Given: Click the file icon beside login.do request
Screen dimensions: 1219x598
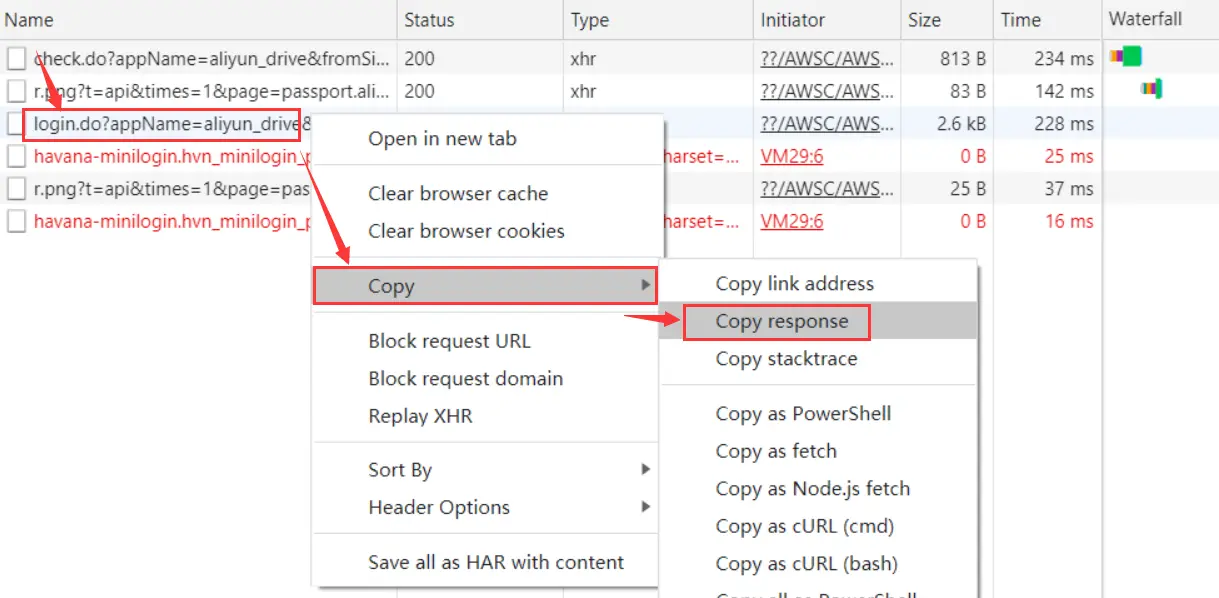Looking at the screenshot, I should (16, 124).
